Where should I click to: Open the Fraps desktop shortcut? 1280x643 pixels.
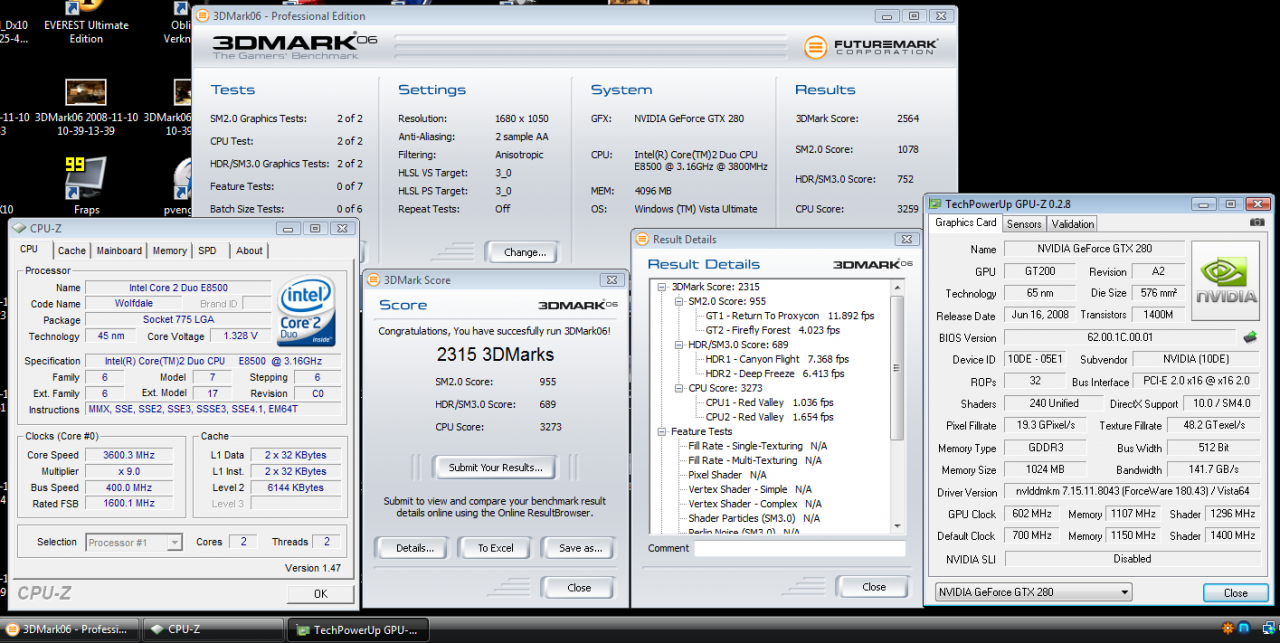(x=86, y=186)
